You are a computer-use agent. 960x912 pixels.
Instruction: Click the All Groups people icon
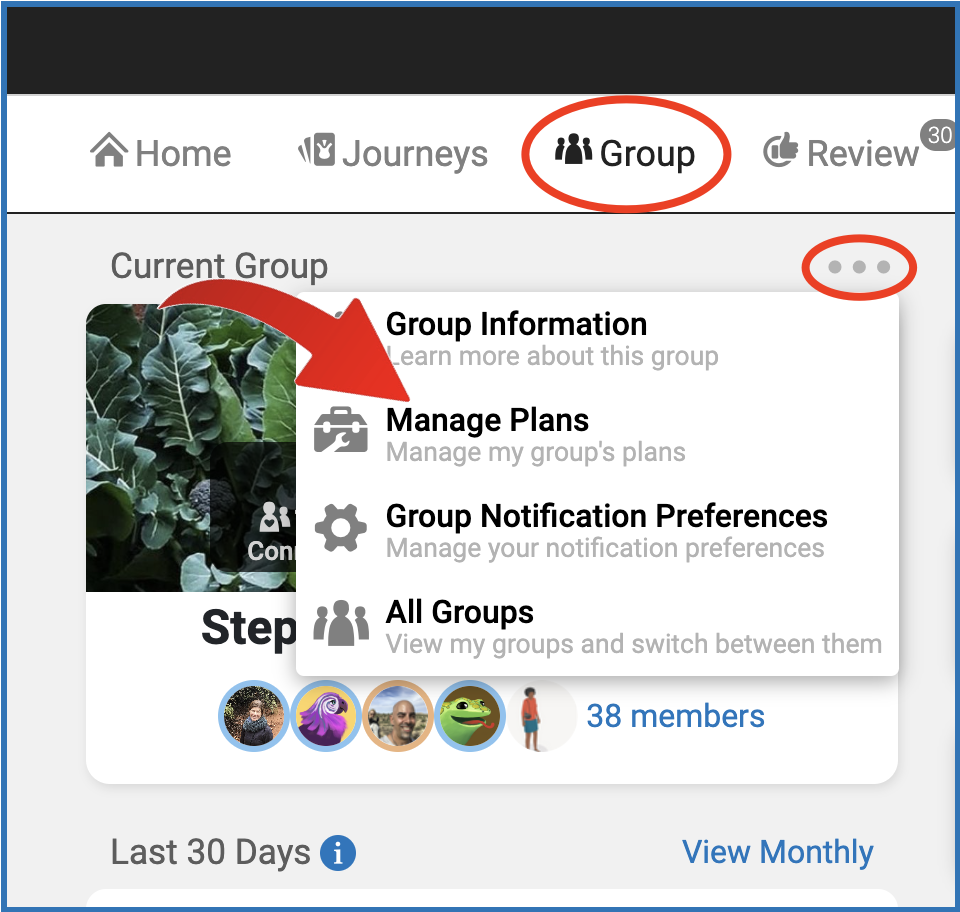point(341,625)
